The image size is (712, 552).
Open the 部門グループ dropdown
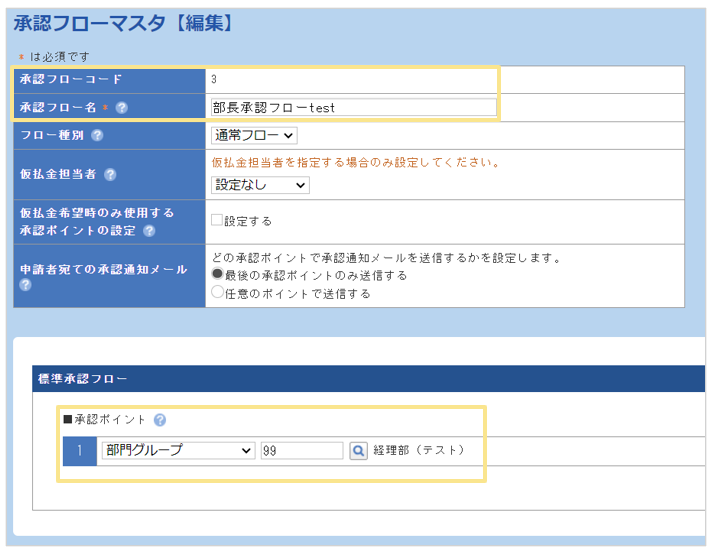[x=178, y=451]
